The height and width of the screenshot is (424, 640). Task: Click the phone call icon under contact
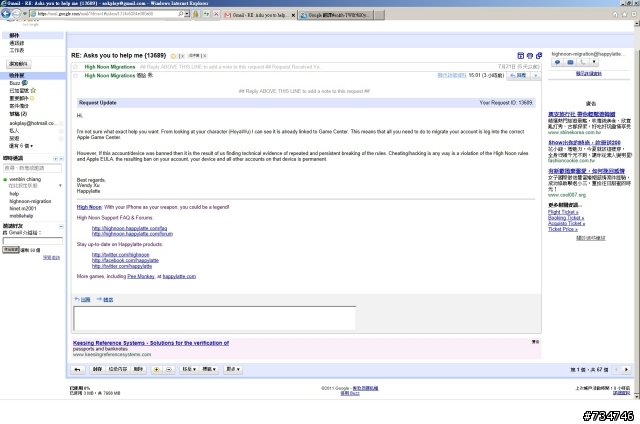pos(582,62)
